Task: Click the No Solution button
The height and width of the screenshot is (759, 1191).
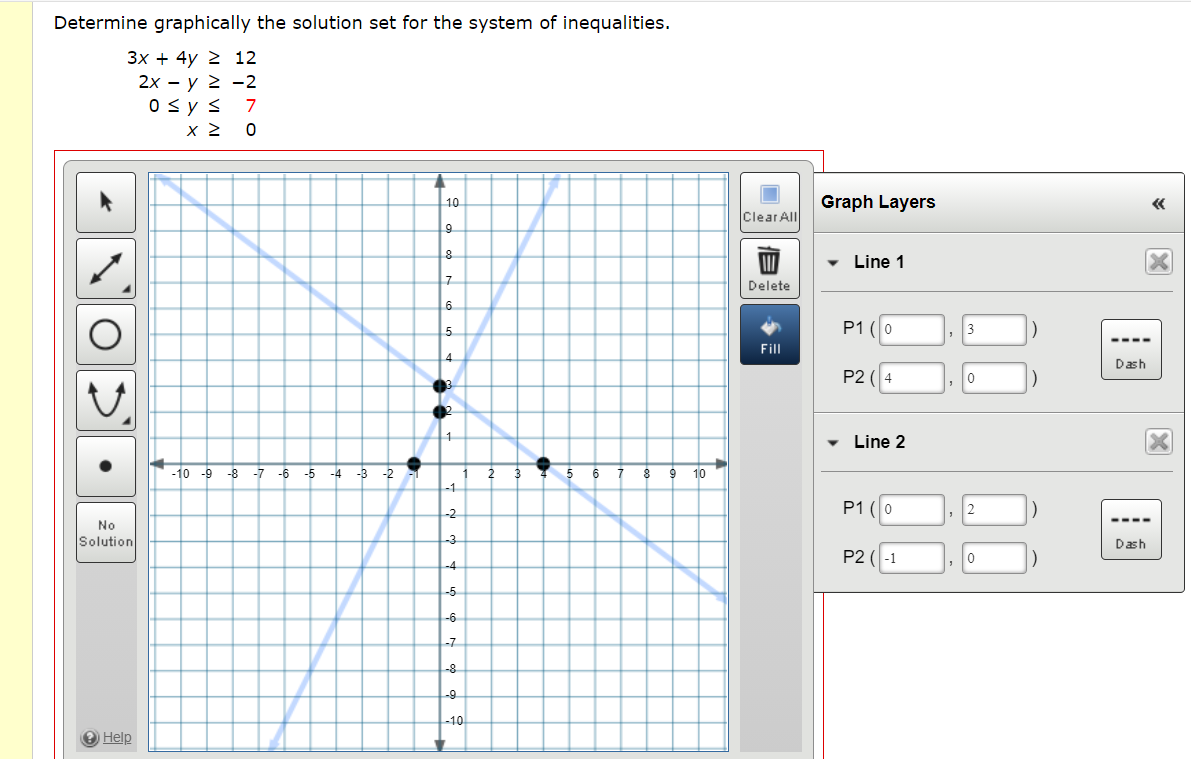Action: click(x=105, y=531)
